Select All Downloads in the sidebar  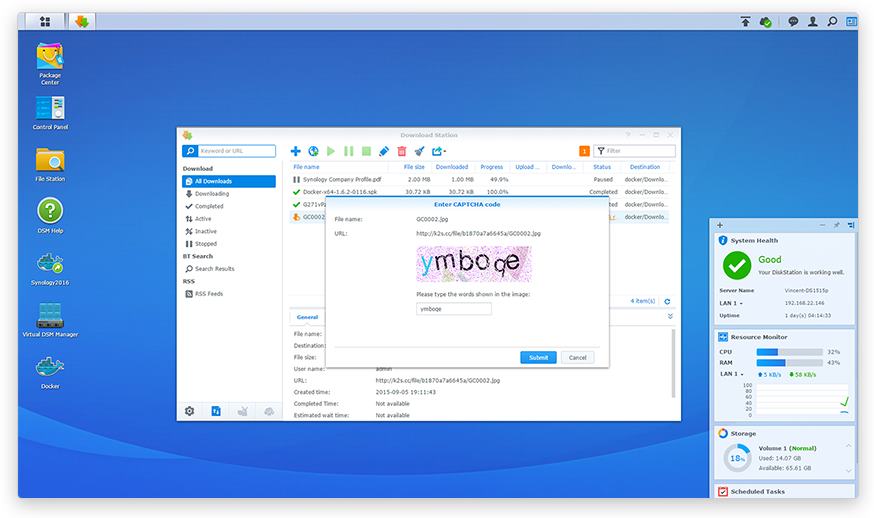click(x=229, y=181)
